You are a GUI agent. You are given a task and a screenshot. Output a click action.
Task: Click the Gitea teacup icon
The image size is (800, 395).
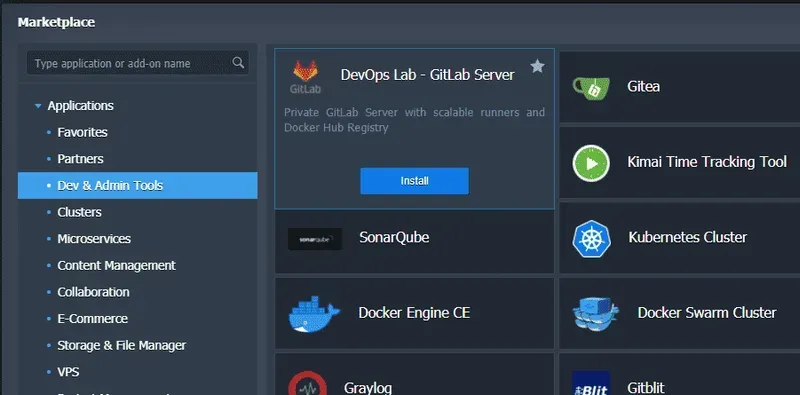point(591,88)
